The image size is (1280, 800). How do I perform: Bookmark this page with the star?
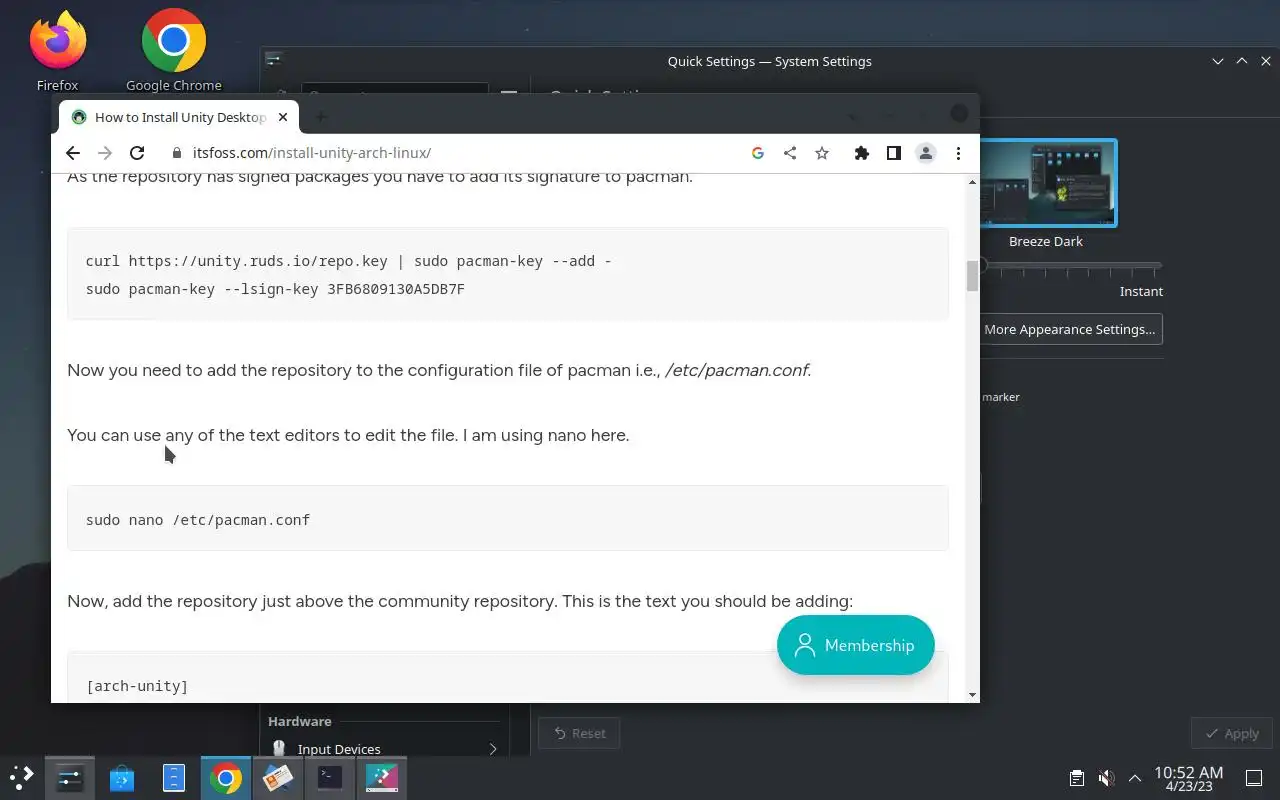pyautogui.click(x=822, y=153)
